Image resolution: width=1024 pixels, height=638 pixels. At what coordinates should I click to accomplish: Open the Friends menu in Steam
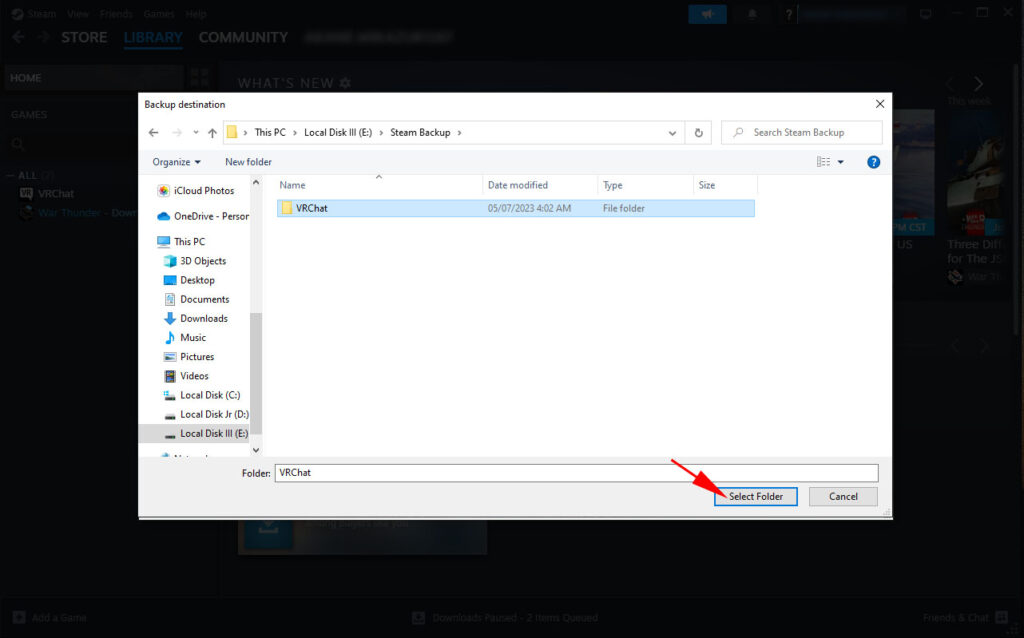pyautogui.click(x=116, y=14)
